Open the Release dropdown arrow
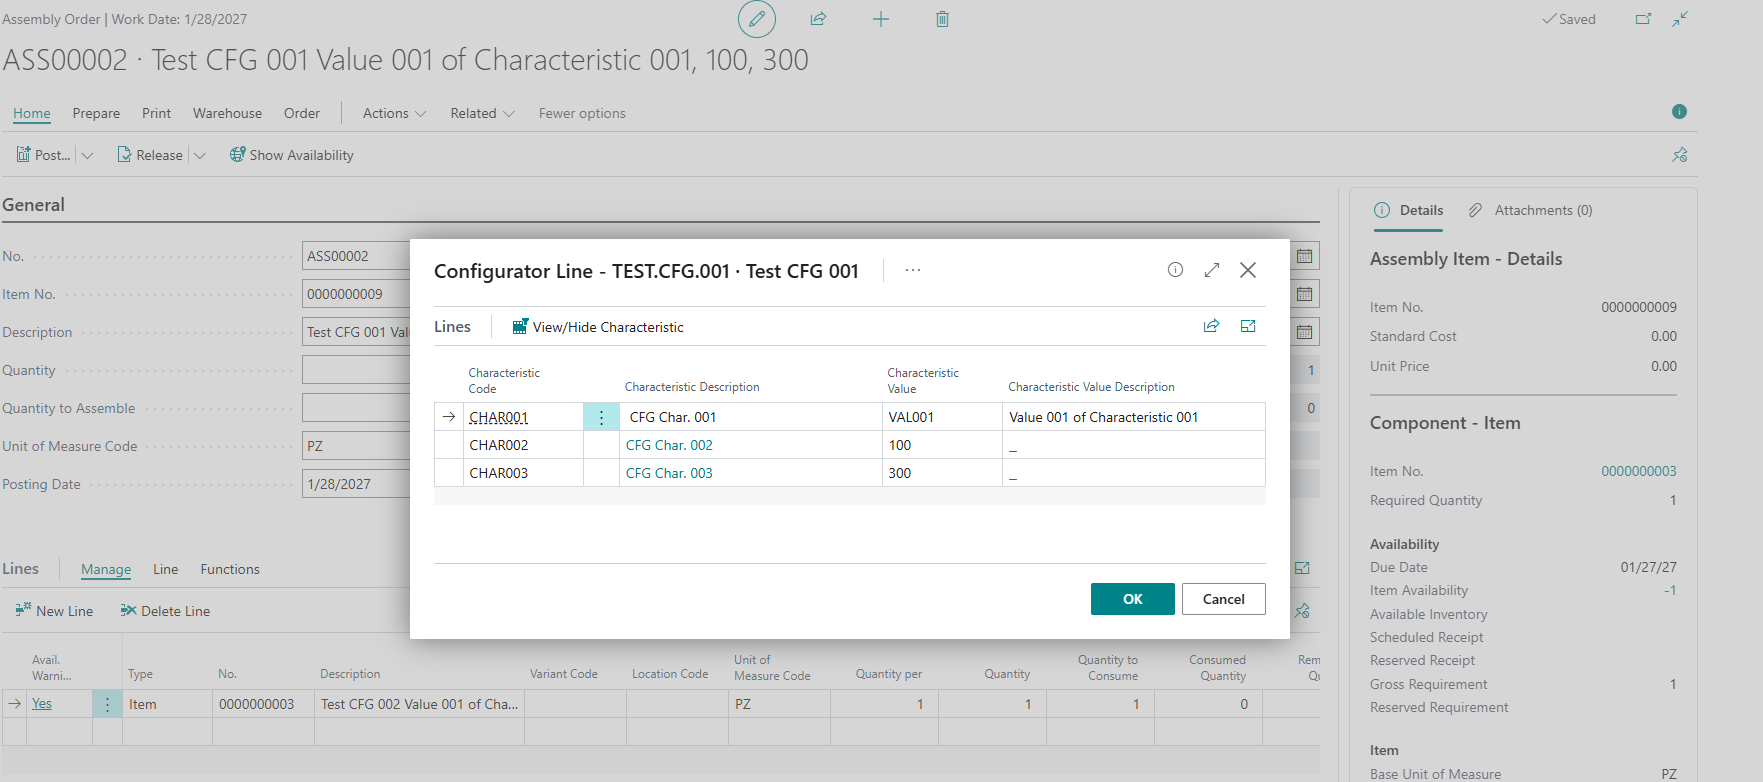Image resolution: width=1763 pixels, height=782 pixels. pyautogui.click(x=200, y=155)
